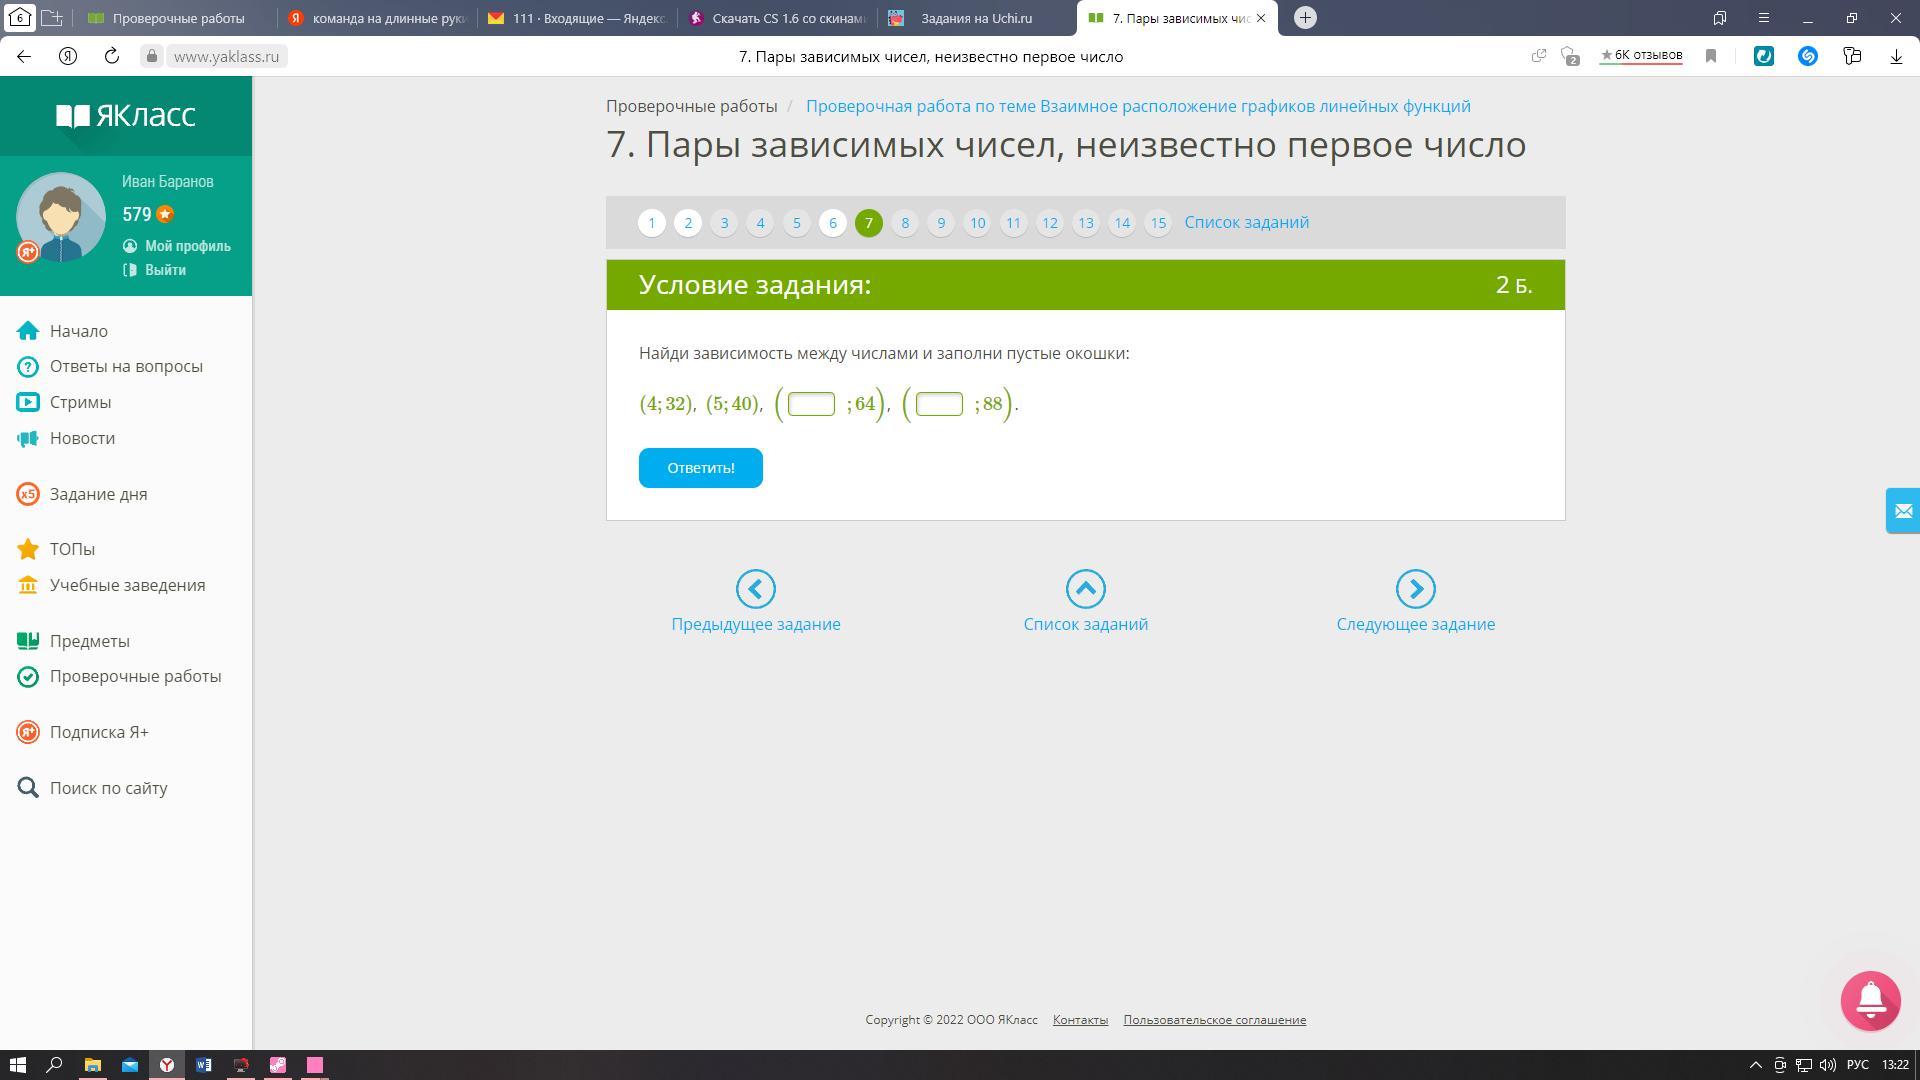Click the Начало home icon

(28, 331)
